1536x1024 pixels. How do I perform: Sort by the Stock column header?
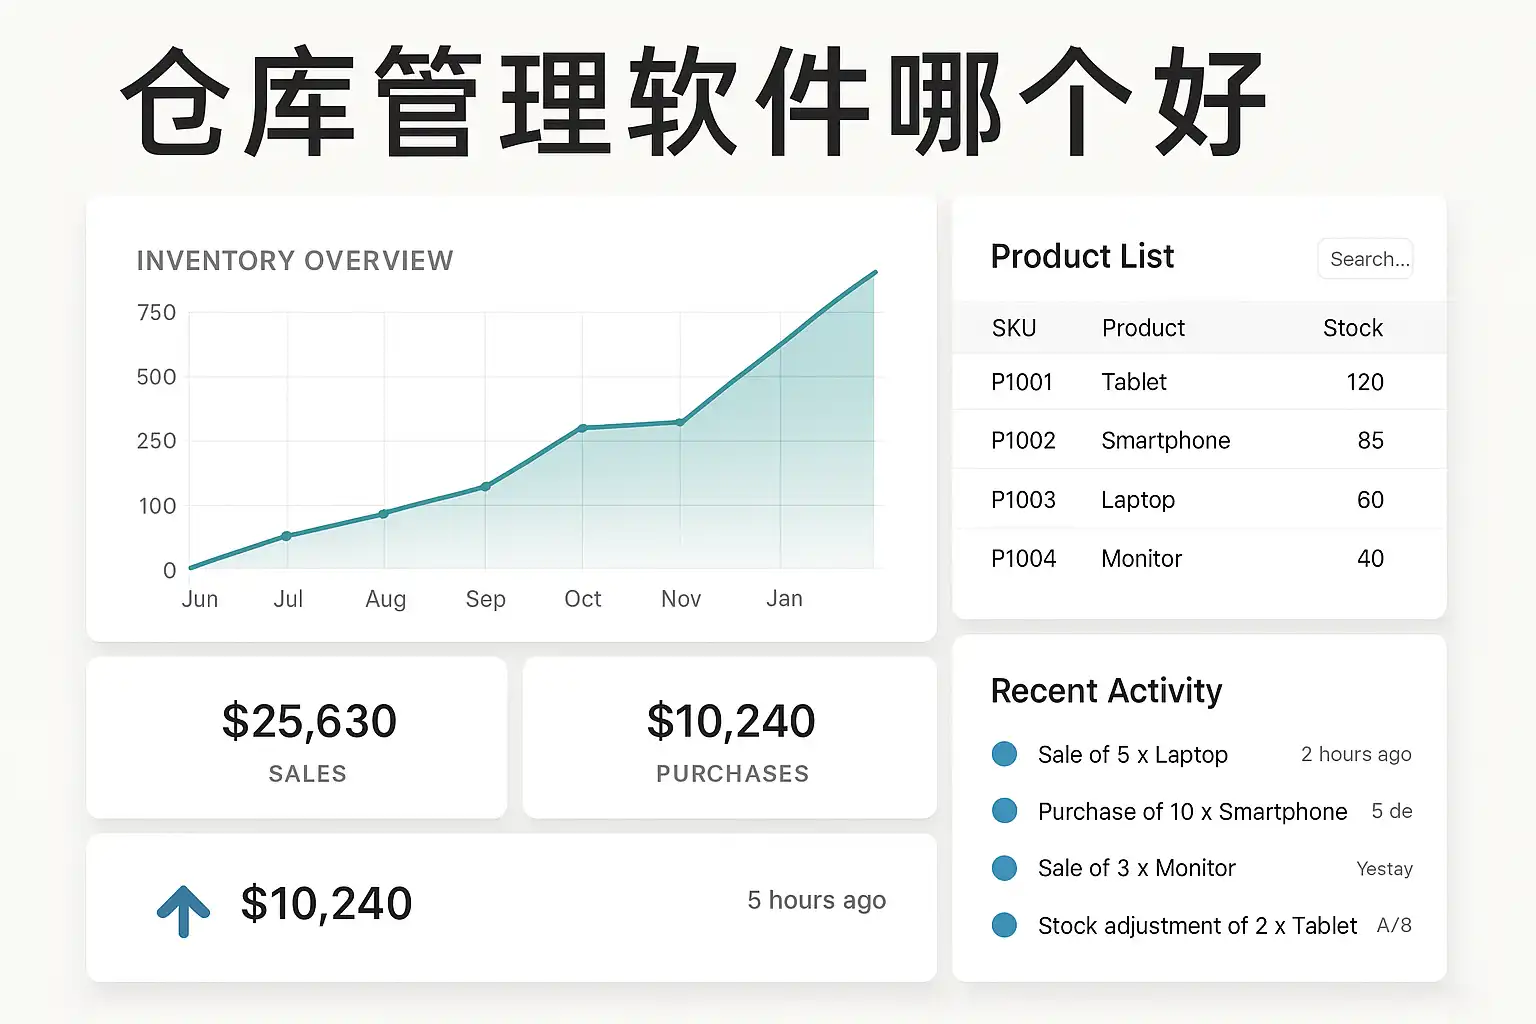tap(1352, 328)
